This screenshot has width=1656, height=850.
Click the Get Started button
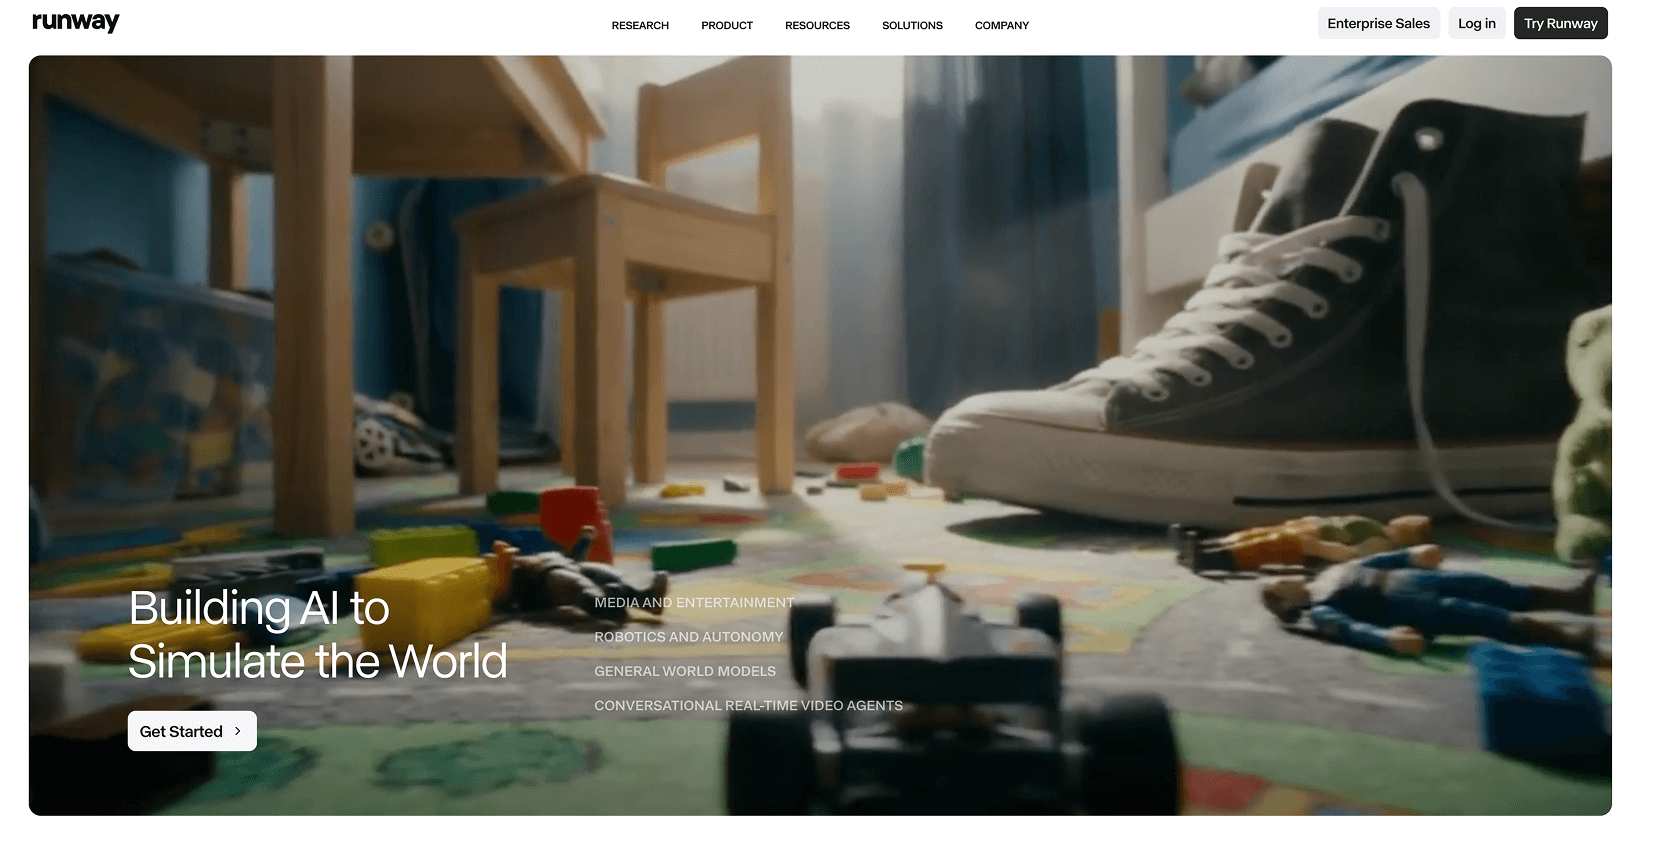pos(192,731)
